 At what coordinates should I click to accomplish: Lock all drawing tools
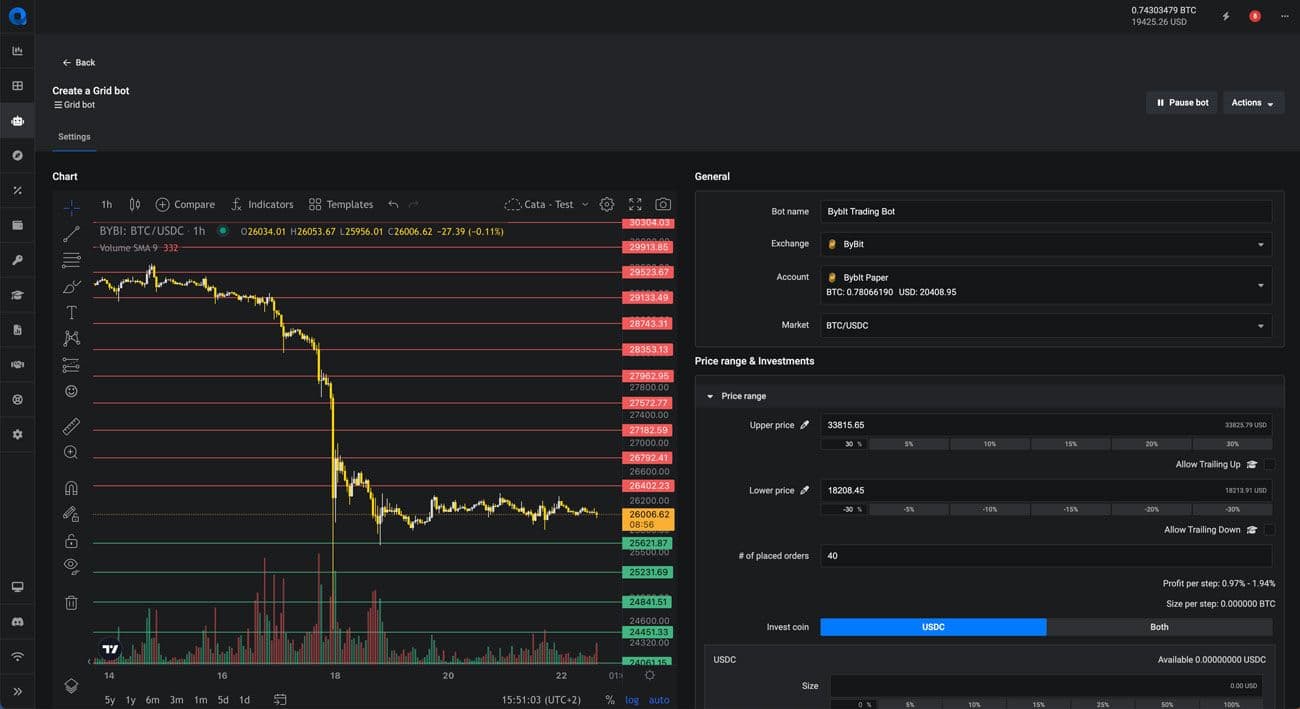[71, 541]
